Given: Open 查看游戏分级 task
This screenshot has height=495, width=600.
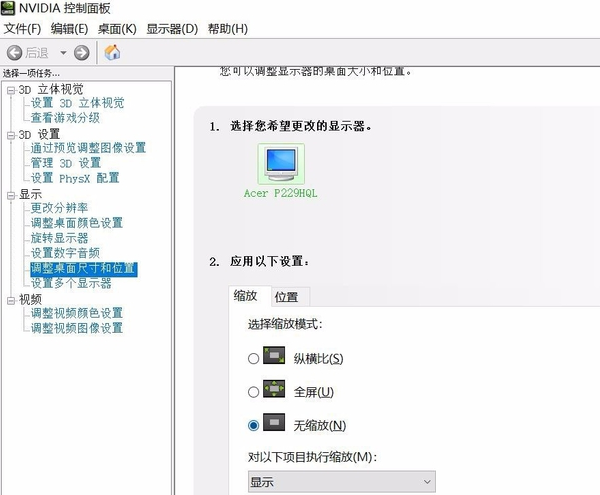Looking at the screenshot, I should coord(65,118).
